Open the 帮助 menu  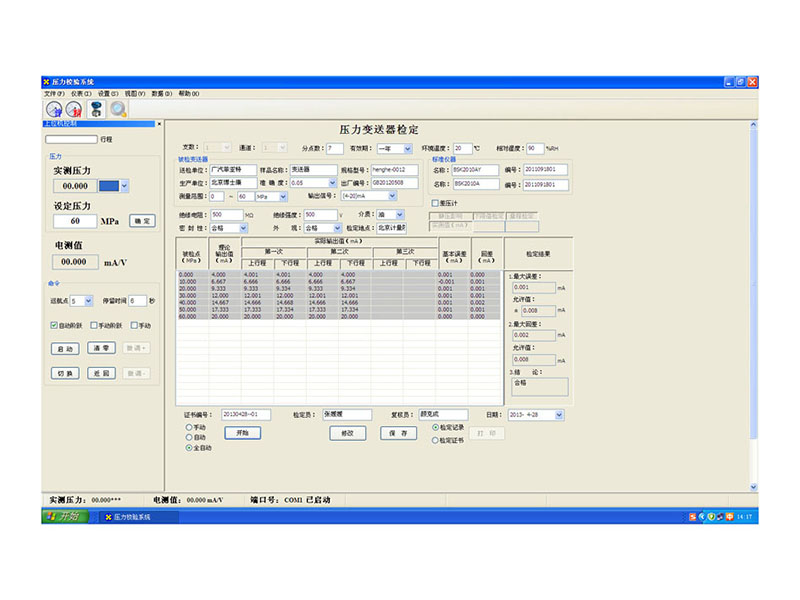188,93
